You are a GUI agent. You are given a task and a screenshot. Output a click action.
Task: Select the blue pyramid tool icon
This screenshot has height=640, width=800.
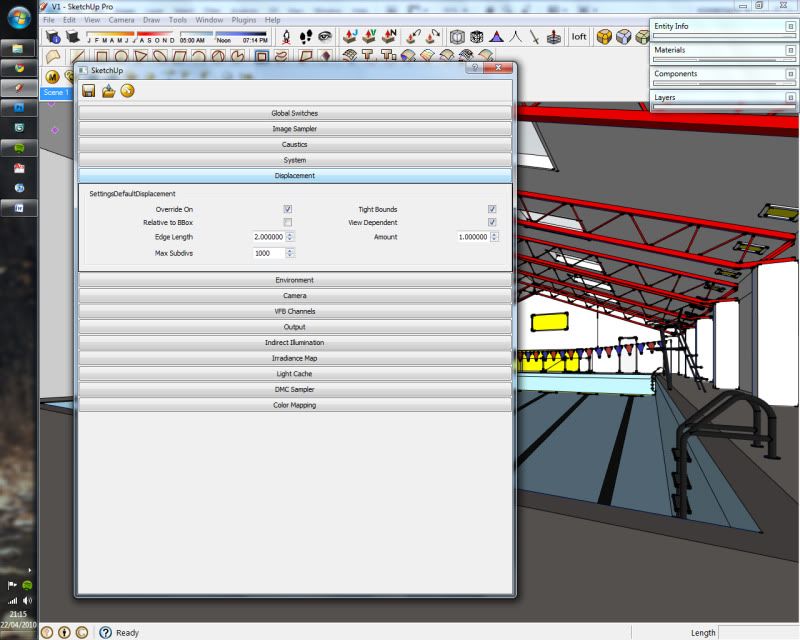(x=496, y=37)
